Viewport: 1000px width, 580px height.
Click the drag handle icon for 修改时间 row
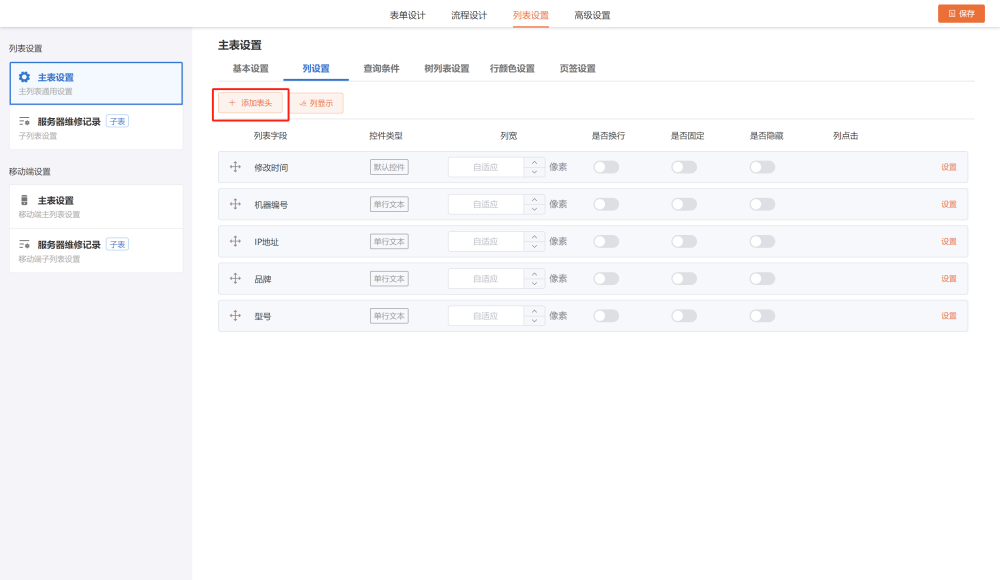[236, 167]
